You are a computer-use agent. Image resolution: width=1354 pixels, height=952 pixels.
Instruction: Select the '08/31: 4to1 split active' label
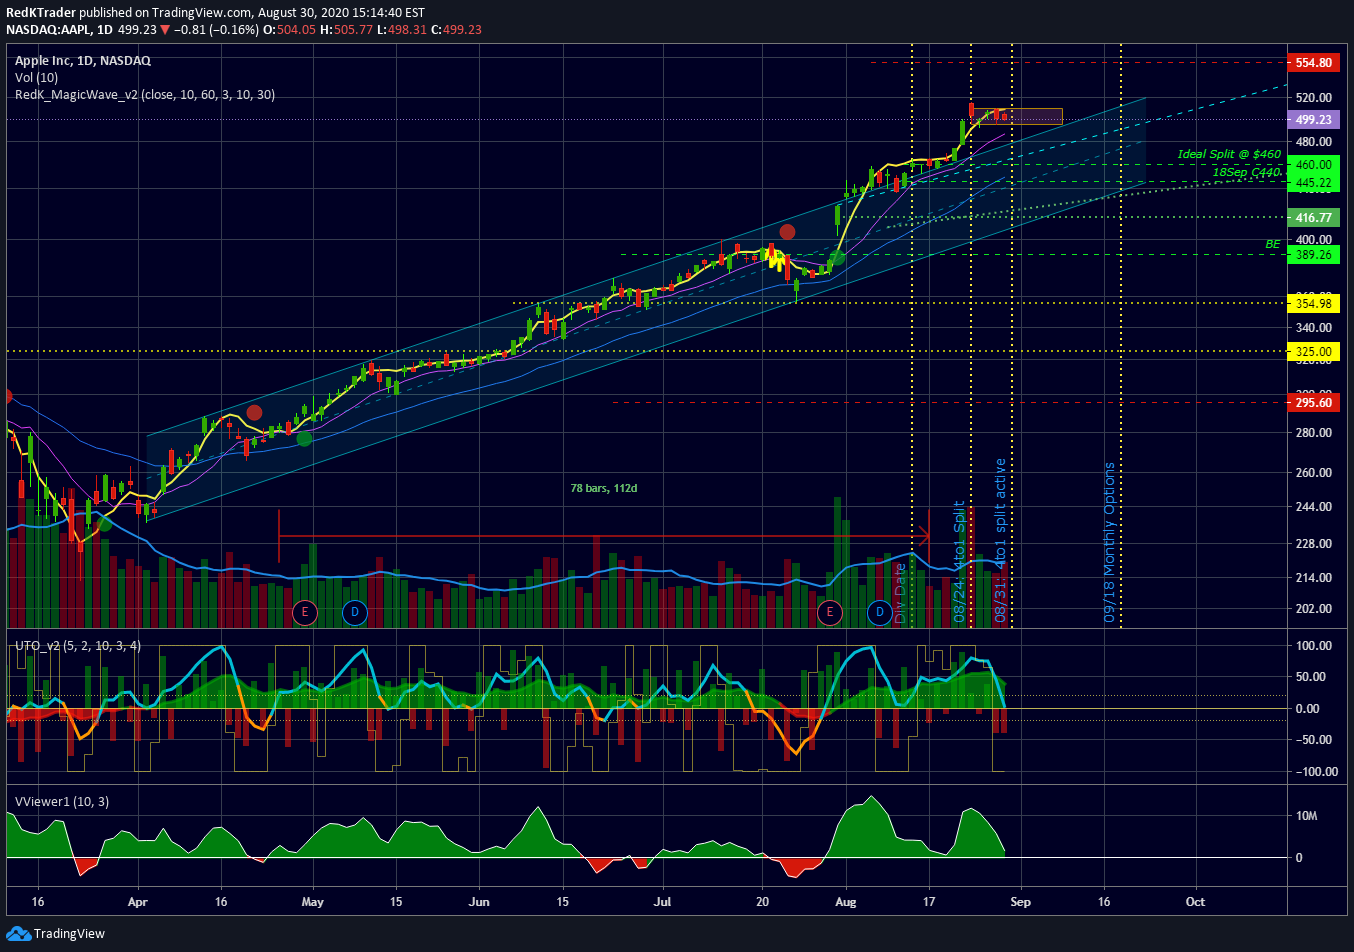pos(1001,541)
